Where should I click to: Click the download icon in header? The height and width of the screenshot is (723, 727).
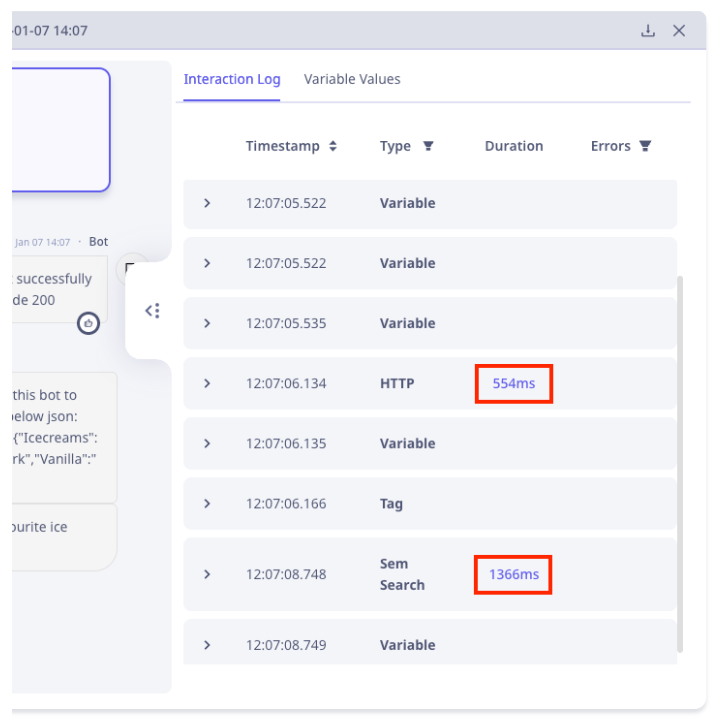[648, 31]
